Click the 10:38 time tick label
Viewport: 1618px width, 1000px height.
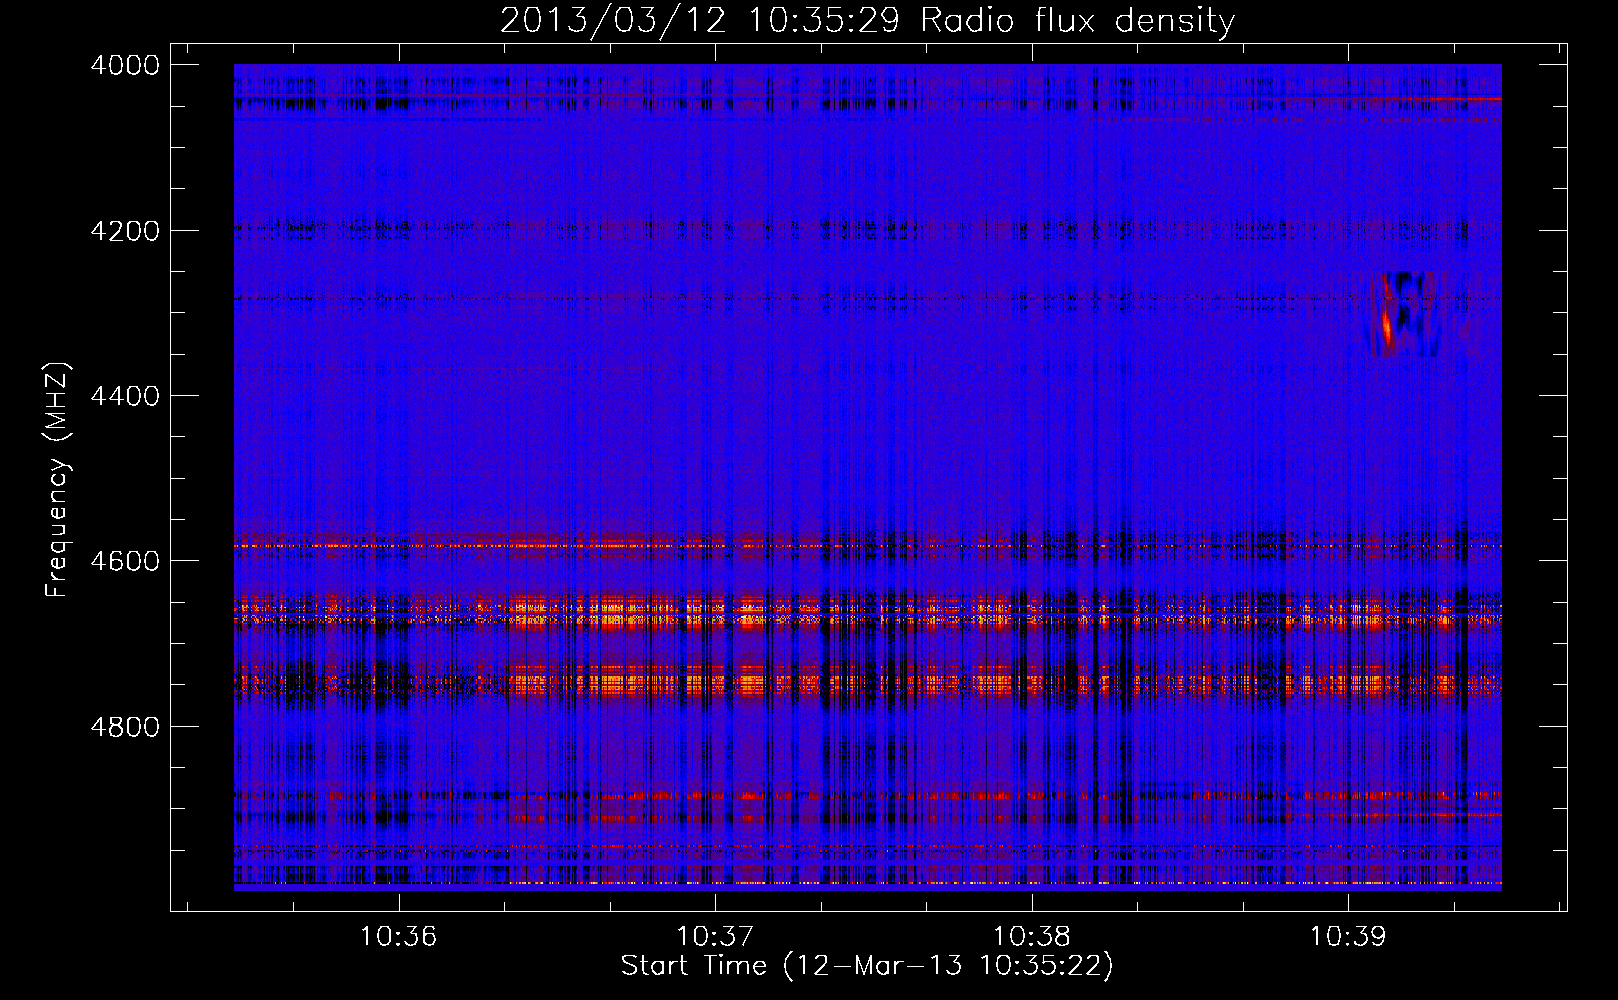point(1031,937)
